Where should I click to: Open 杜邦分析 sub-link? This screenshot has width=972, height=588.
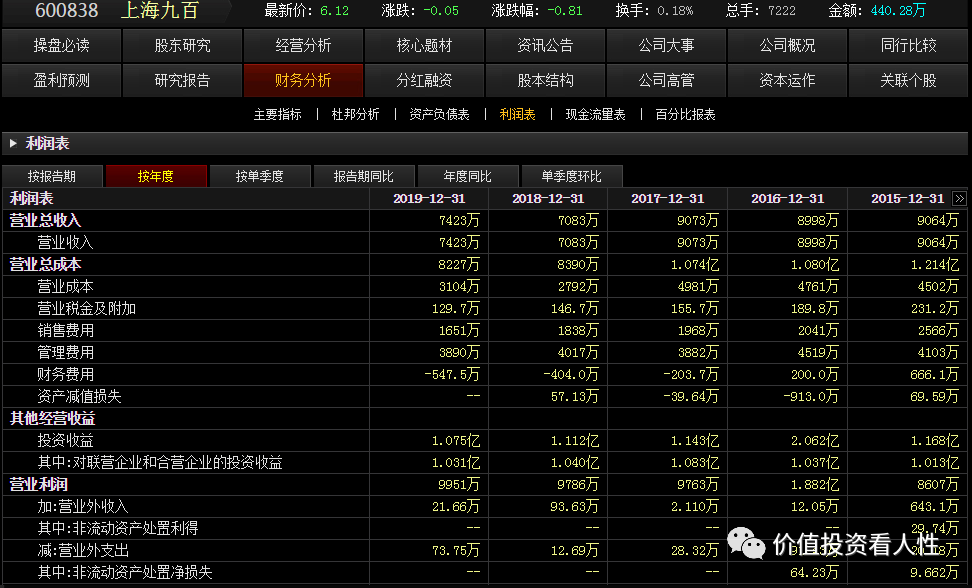tap(355, 115)
